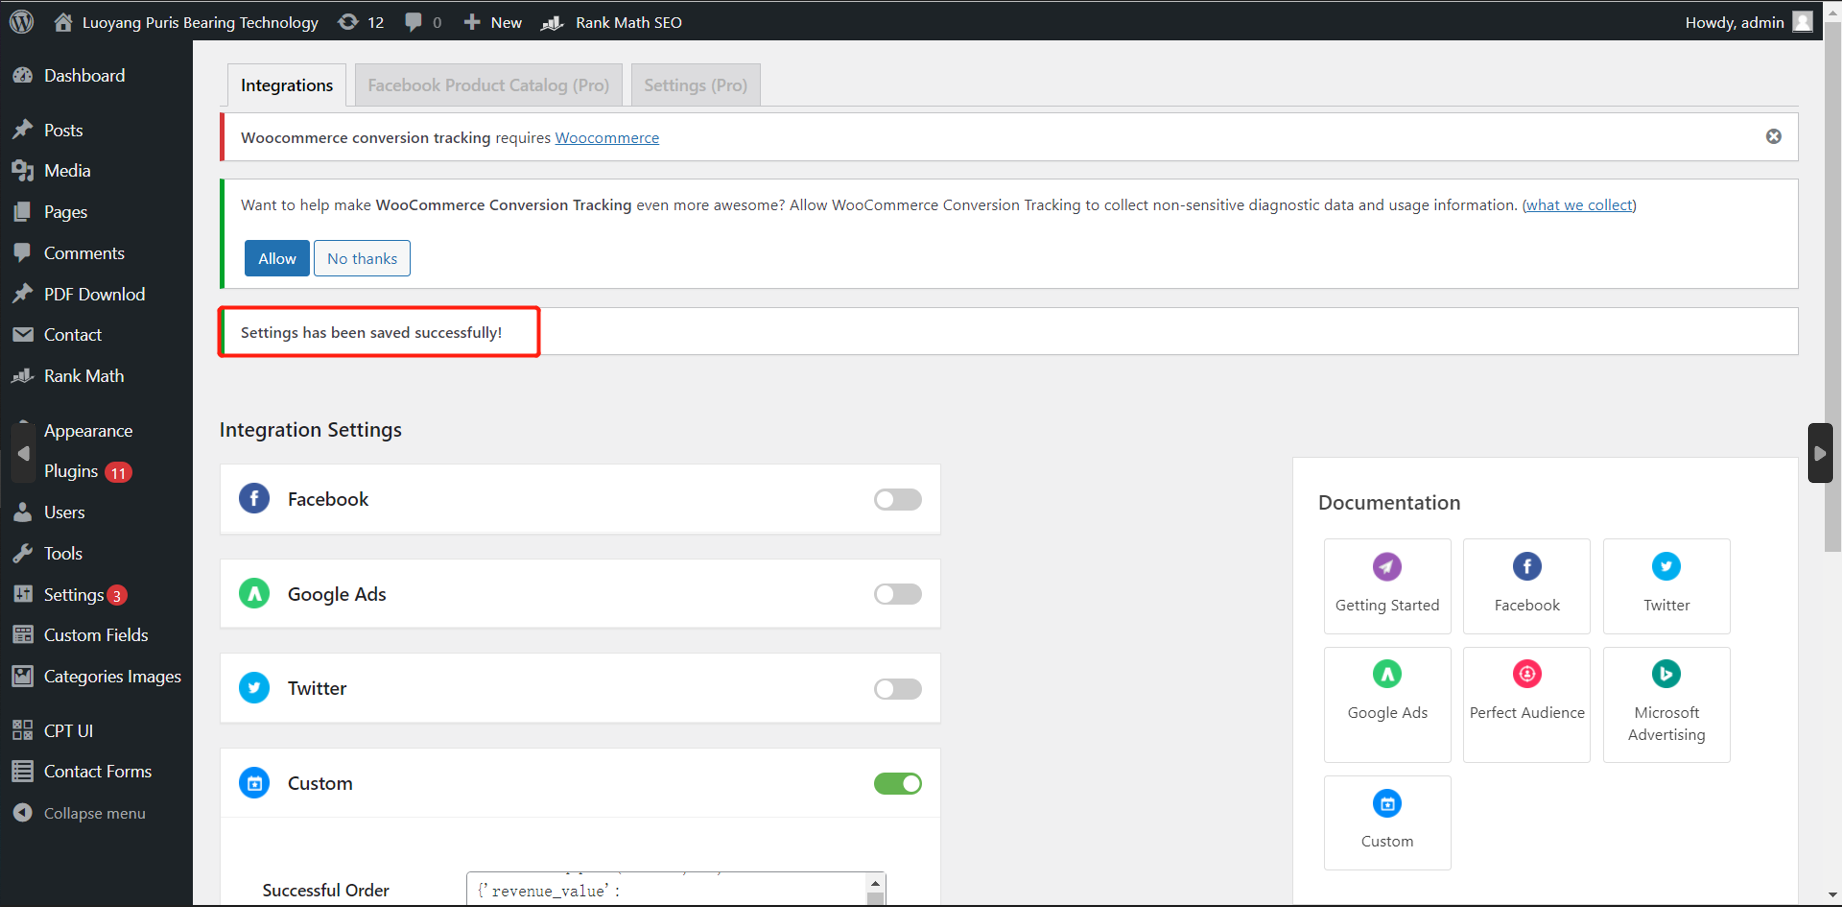
Task: Open Custom documentation card
Action: [1387, 823]
